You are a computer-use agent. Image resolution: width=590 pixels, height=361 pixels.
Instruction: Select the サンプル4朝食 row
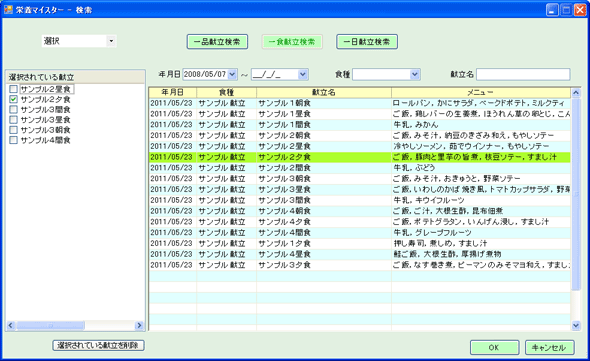tap(360, 211)
